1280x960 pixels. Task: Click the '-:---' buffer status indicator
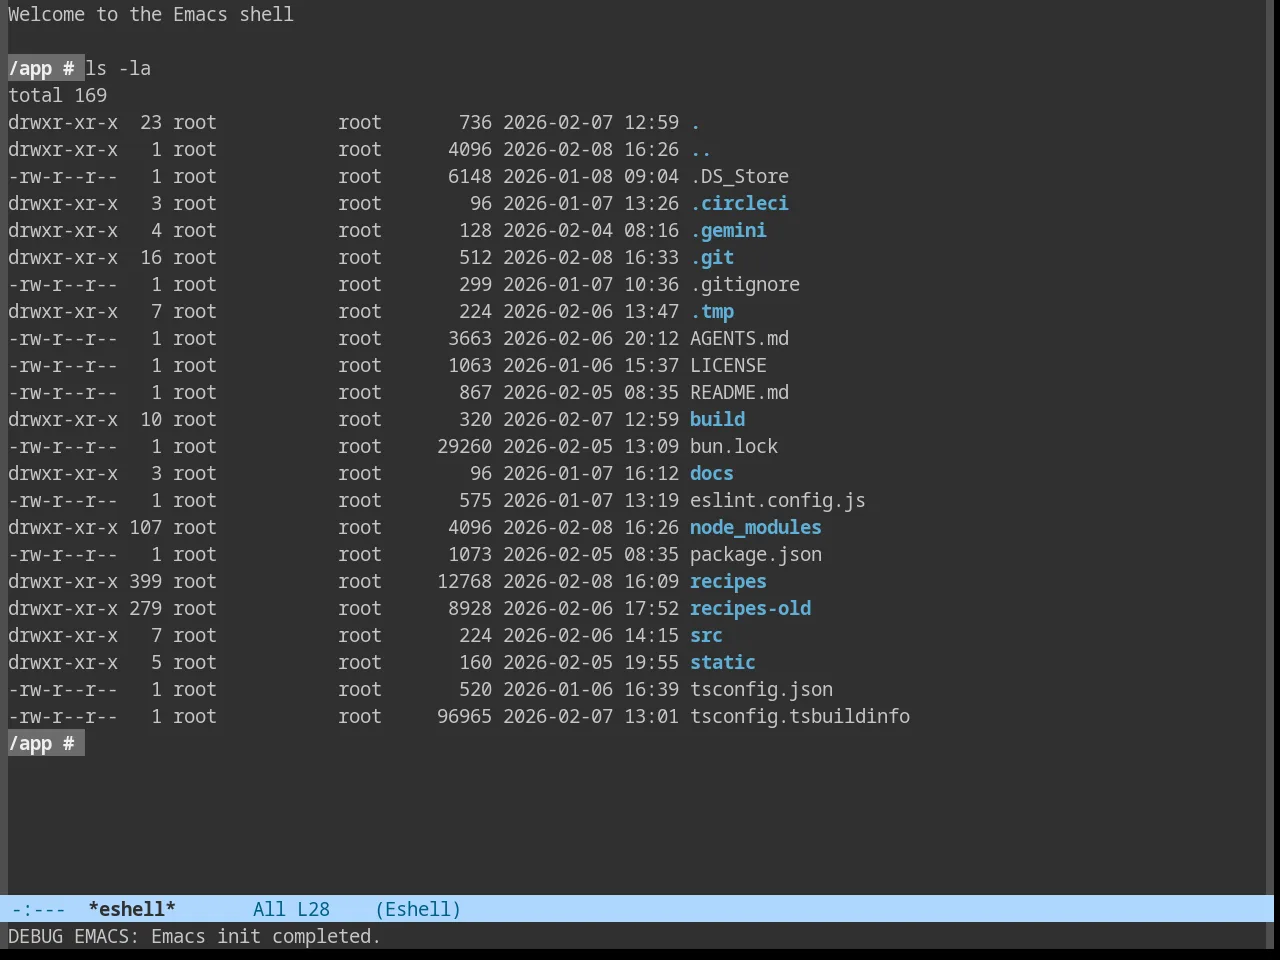pyautogui.click(x=38, y=909)
